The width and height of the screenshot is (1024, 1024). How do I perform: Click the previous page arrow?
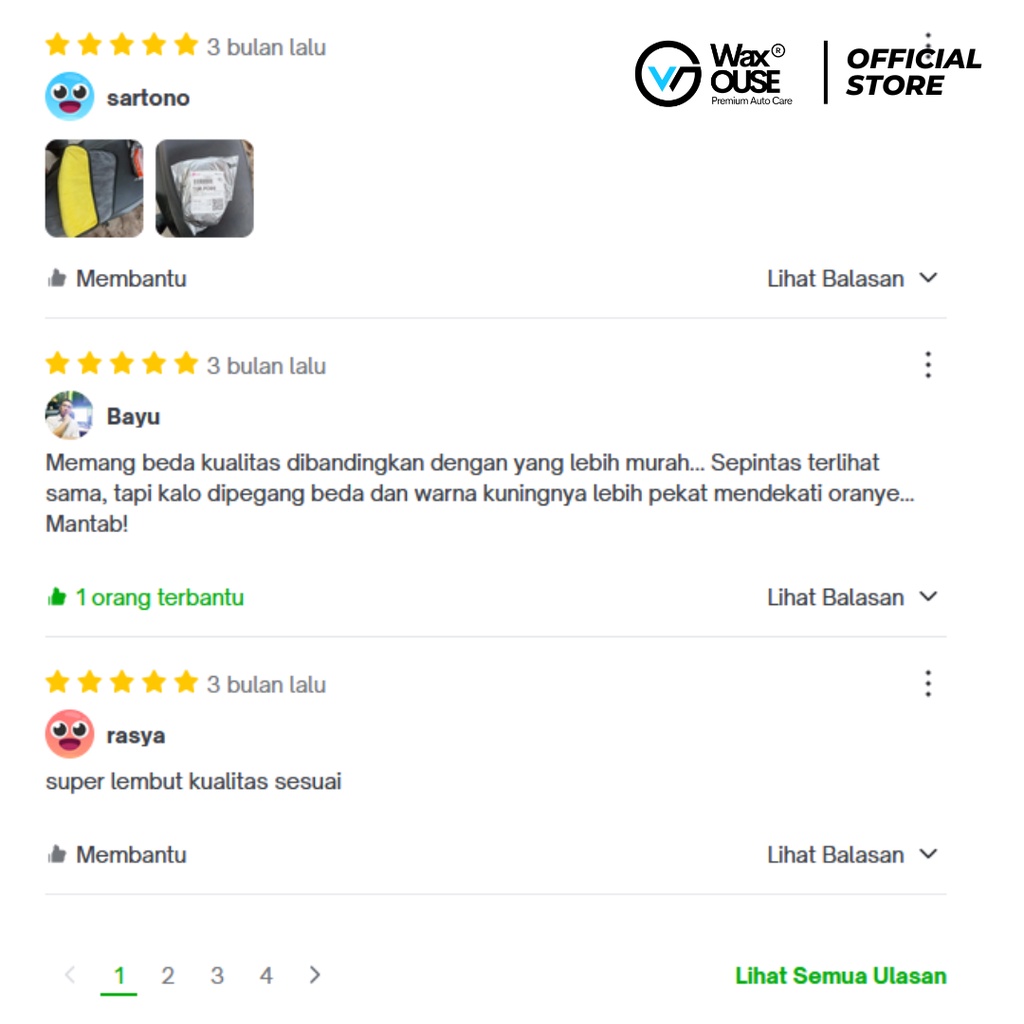point(70,974)
